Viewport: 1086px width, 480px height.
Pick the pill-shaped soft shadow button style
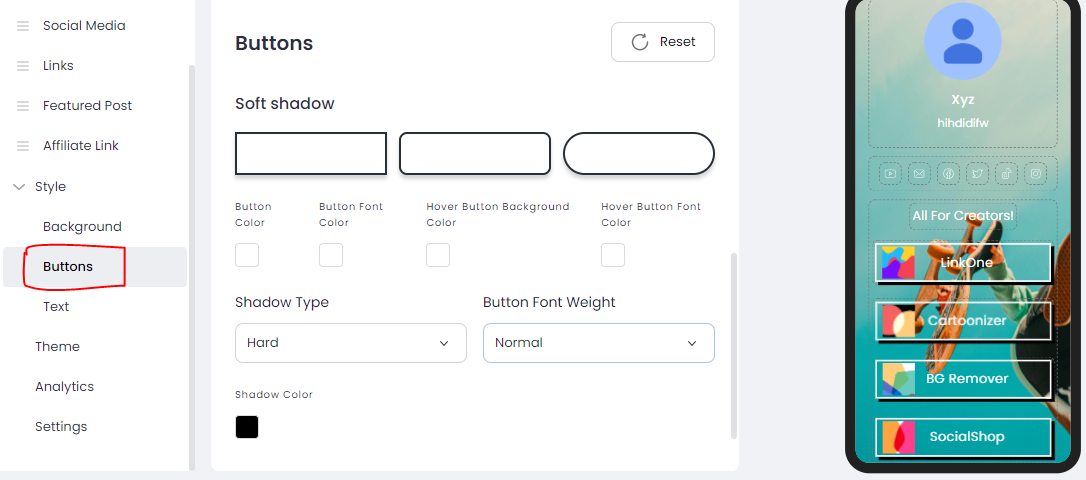click(x=639, y=154)
